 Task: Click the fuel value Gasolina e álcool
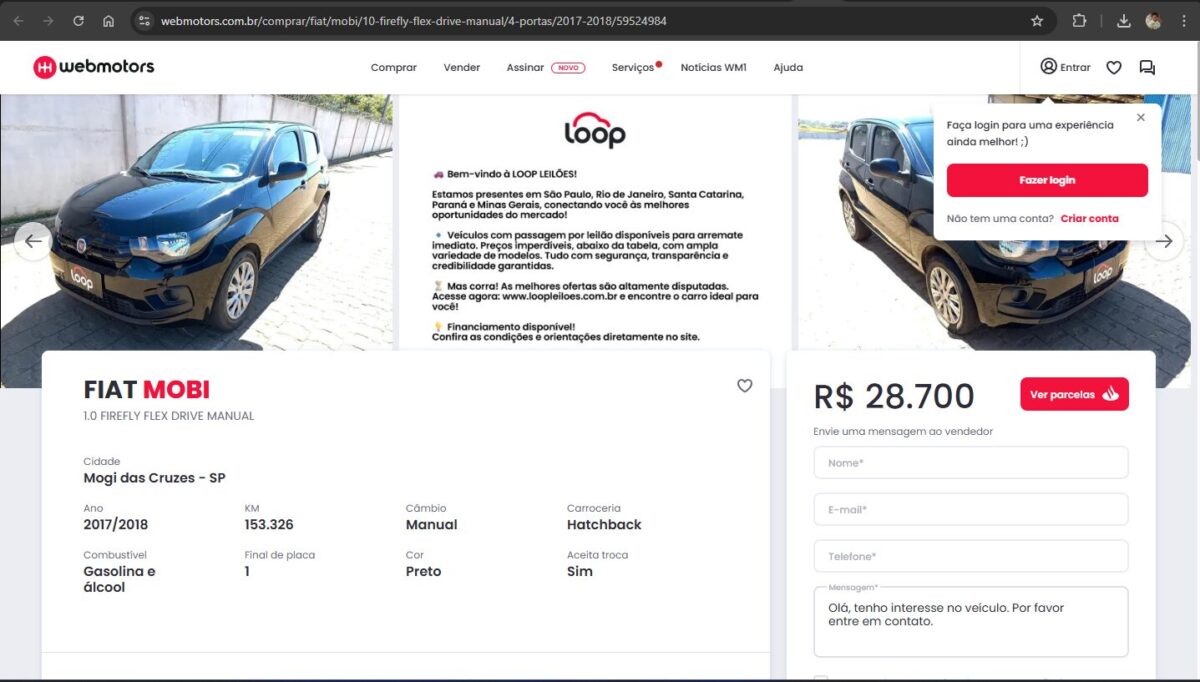click(119, 579)
